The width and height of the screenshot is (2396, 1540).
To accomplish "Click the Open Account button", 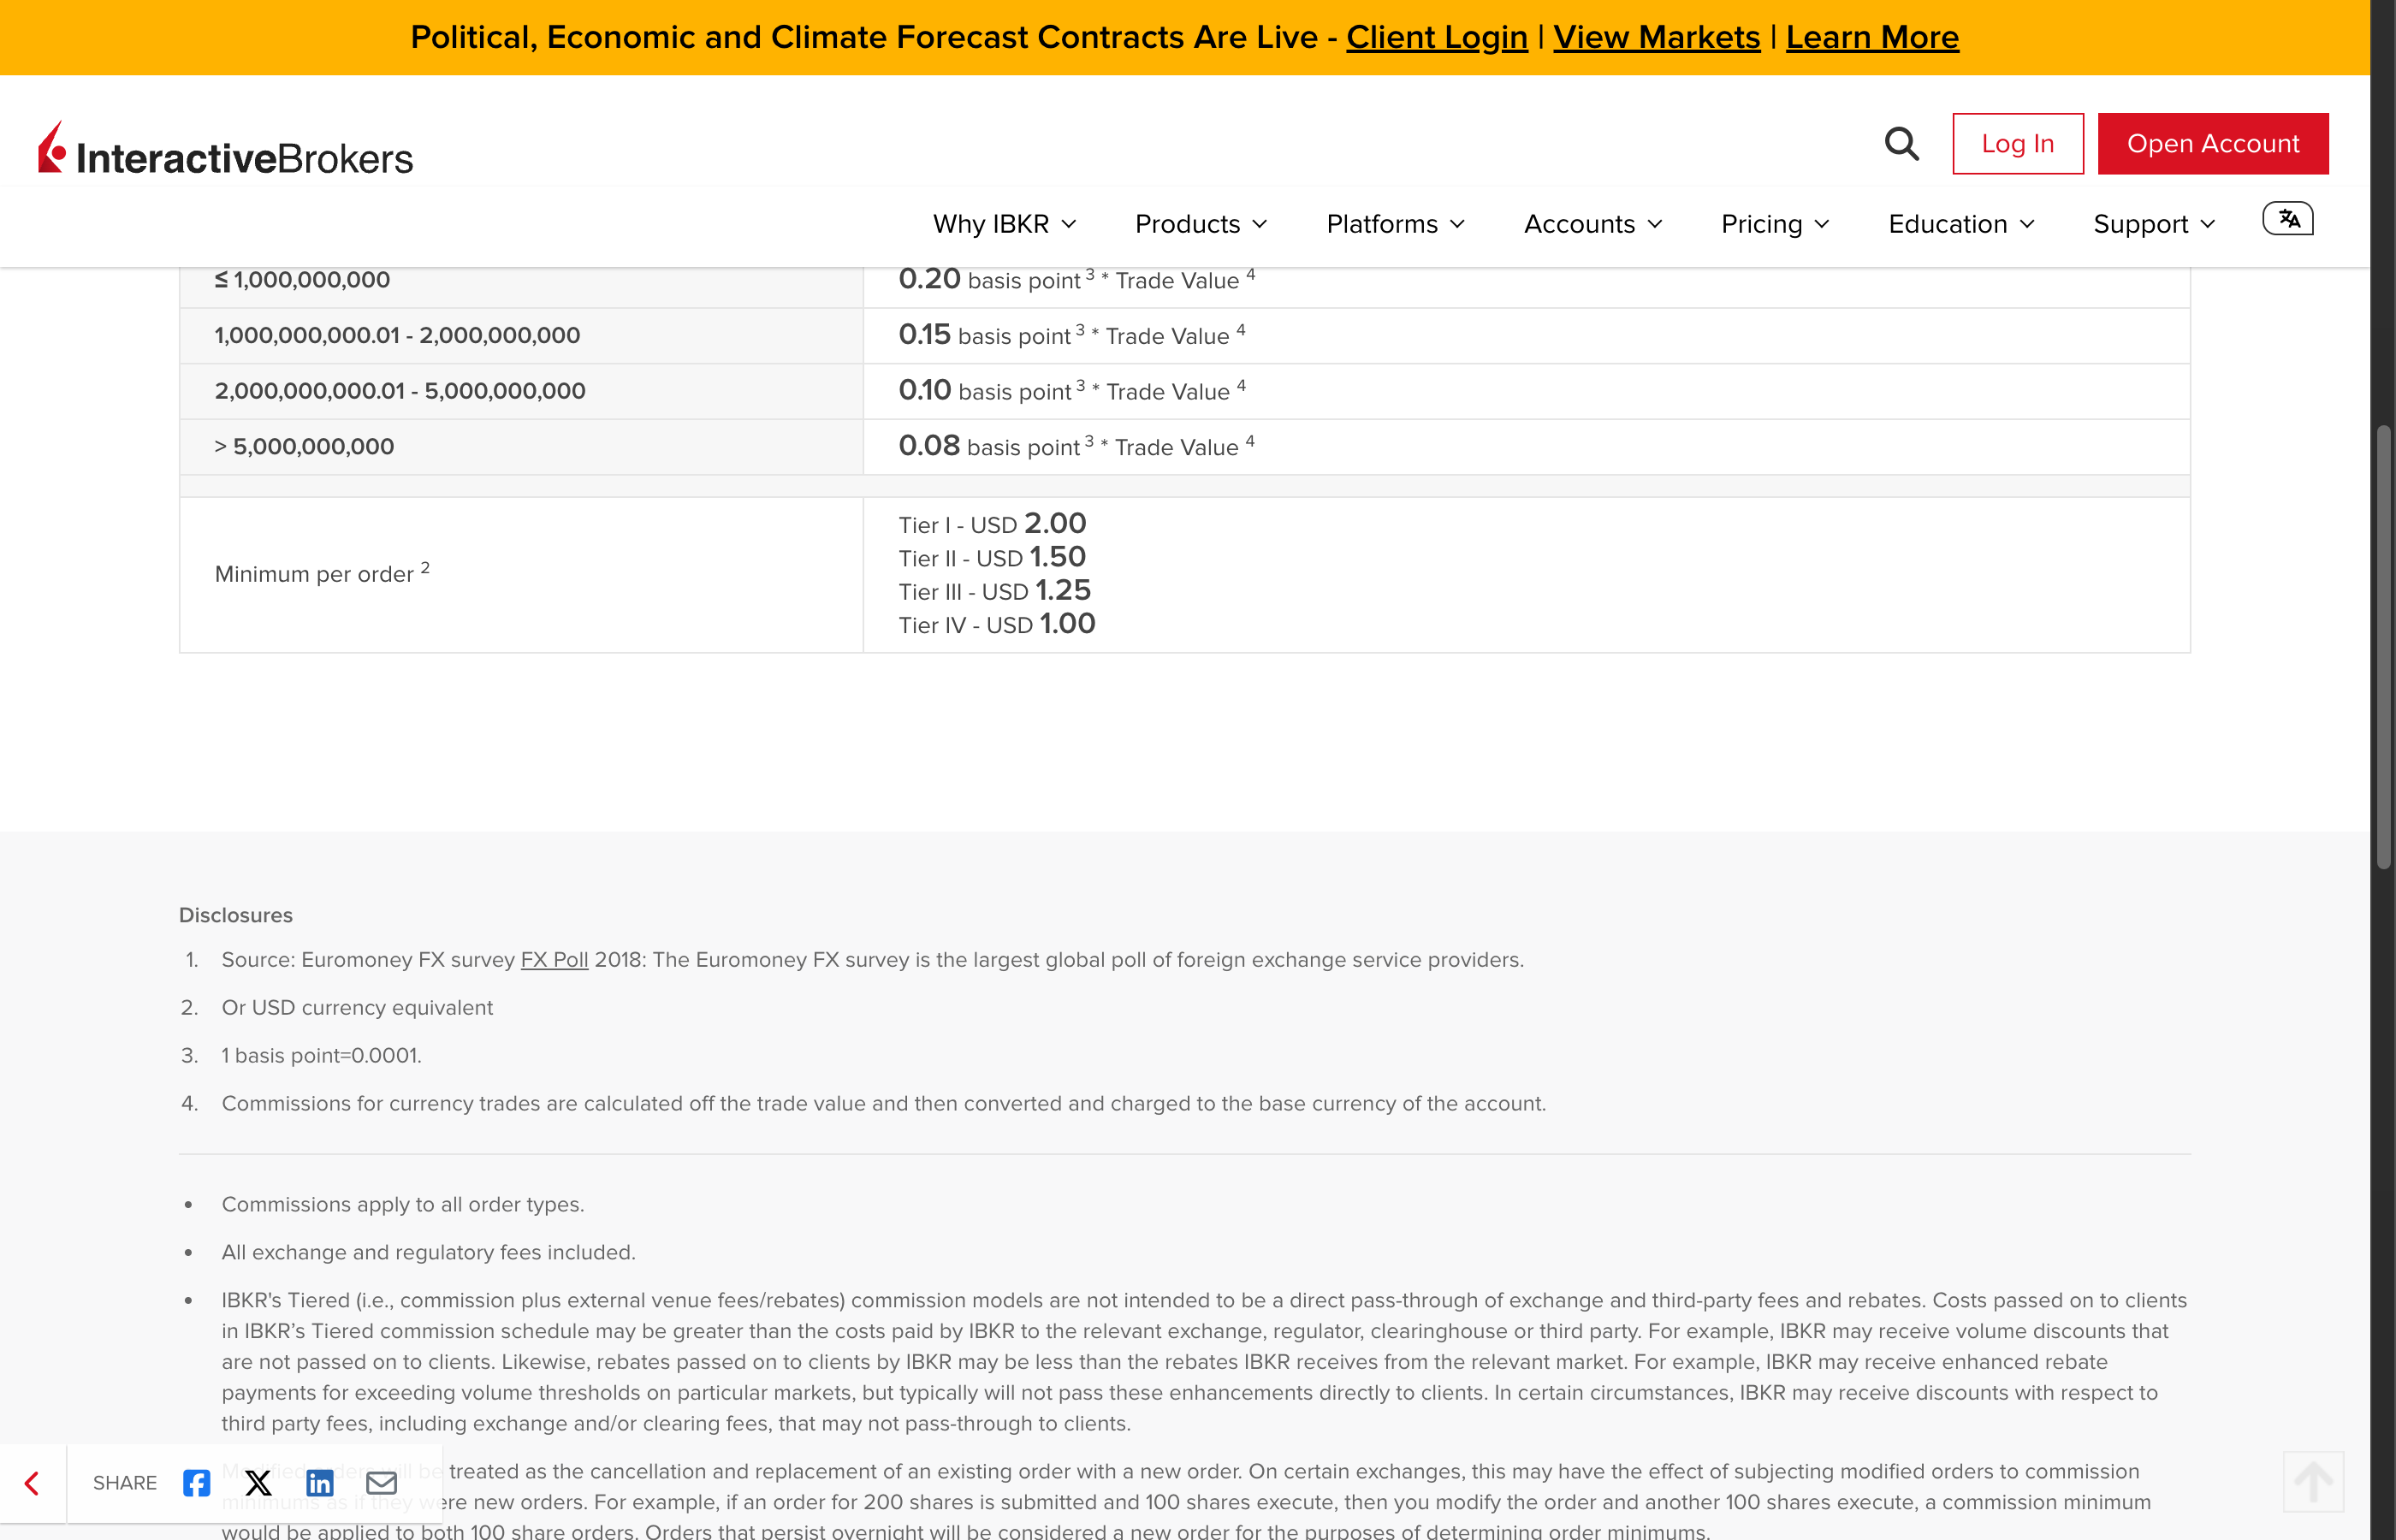I will [x=2213, y=143].
